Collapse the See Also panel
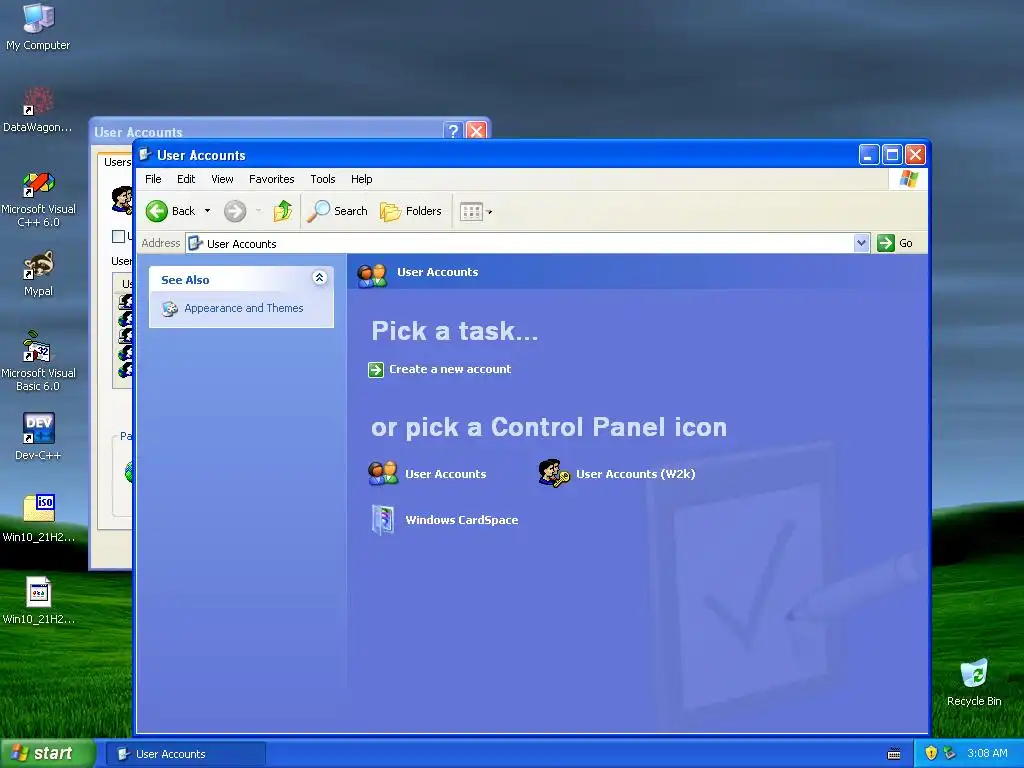 tap(319, 278)
